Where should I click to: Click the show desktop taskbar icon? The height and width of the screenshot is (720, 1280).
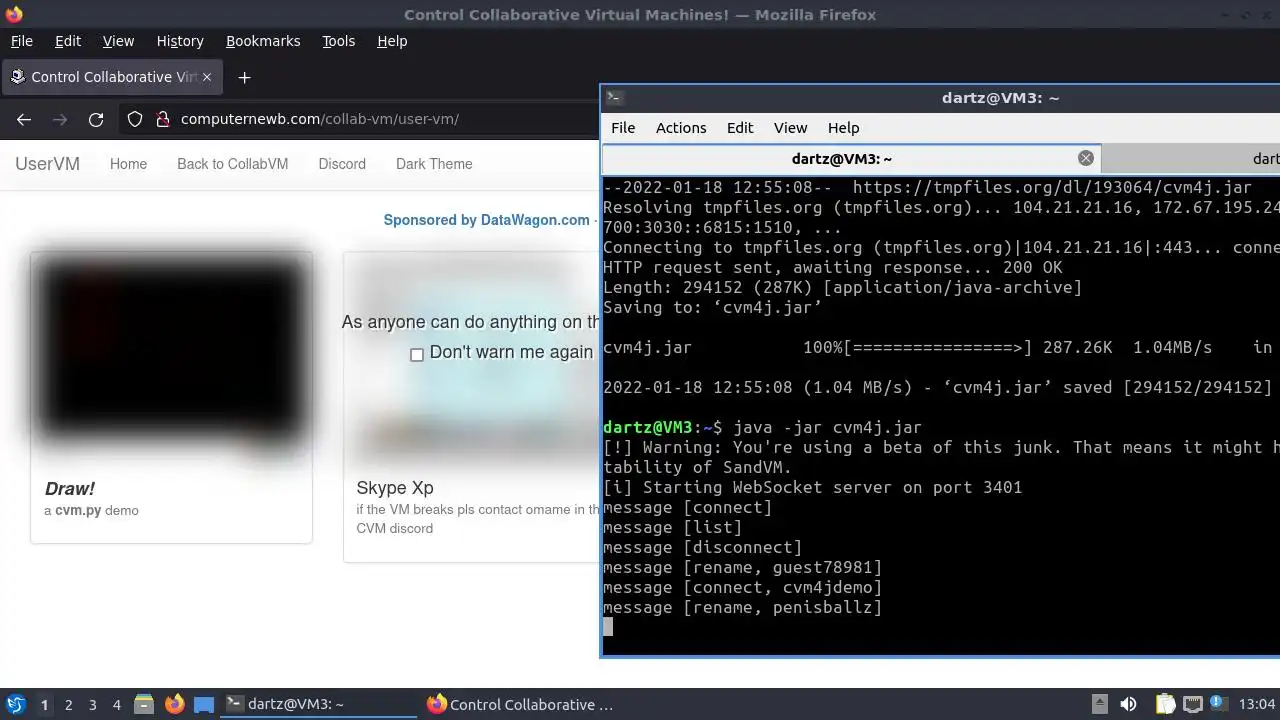click(x=204, y=704)
